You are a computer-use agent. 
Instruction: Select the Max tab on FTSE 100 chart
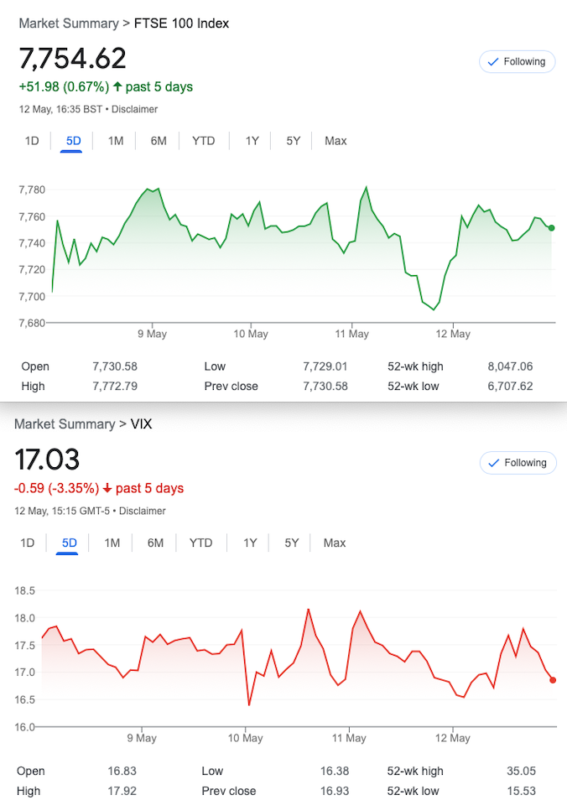(335, 141)
